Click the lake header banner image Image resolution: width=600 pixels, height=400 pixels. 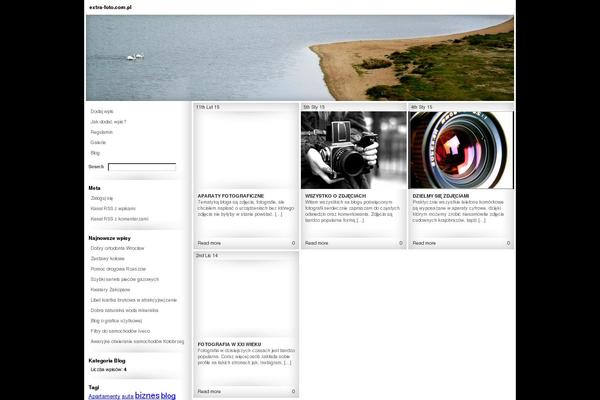point(300,58)
